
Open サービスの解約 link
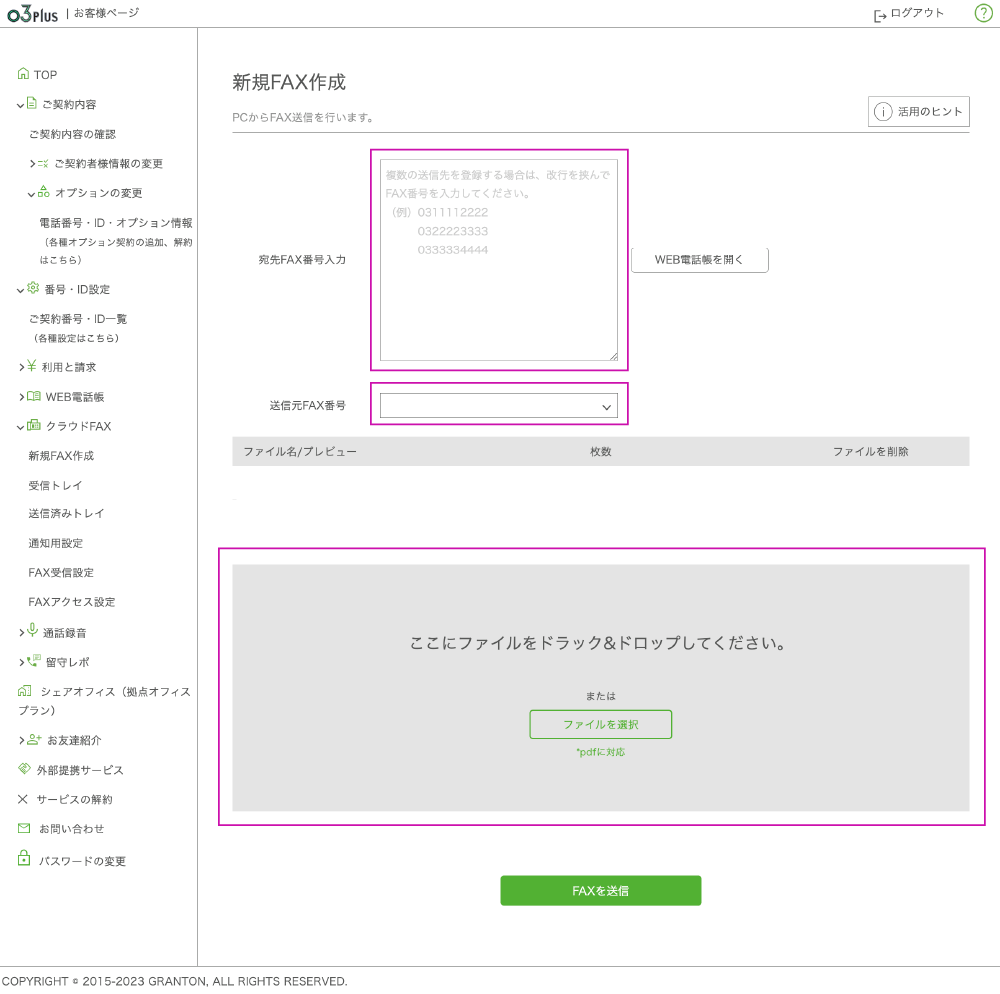click(74, 800)
